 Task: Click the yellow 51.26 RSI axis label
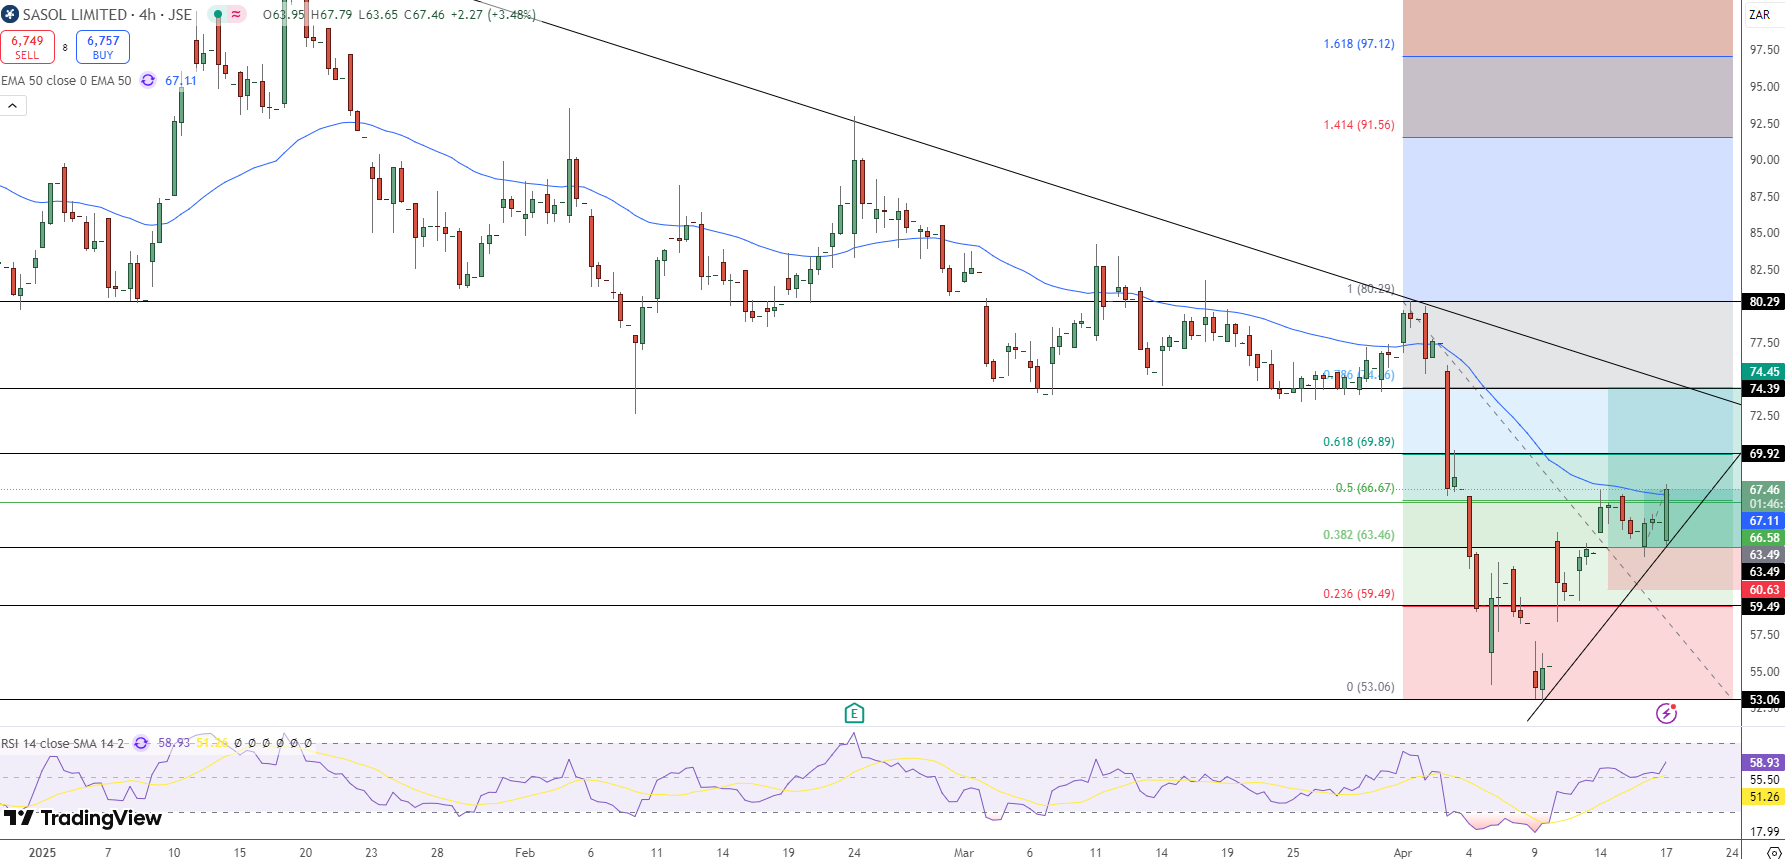(1763, 797)
